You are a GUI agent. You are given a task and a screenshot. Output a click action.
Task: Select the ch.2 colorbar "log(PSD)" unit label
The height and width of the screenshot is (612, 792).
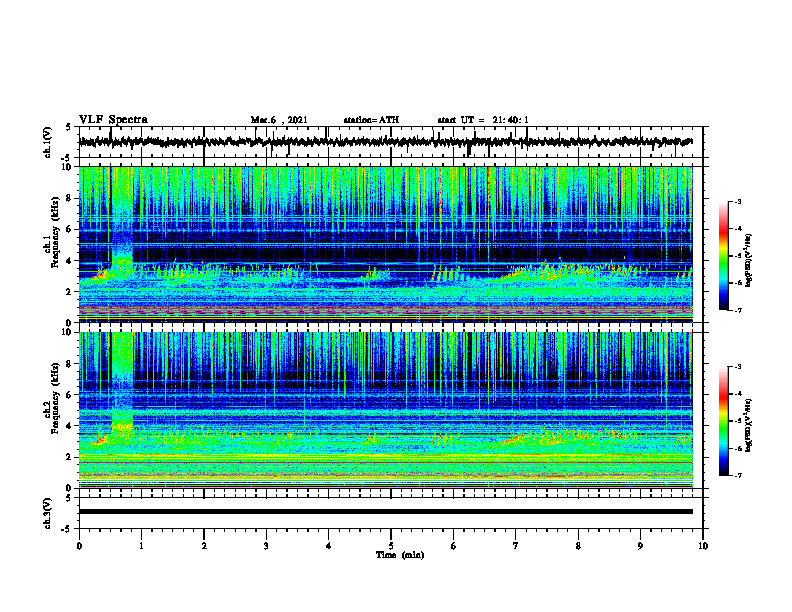749,426
